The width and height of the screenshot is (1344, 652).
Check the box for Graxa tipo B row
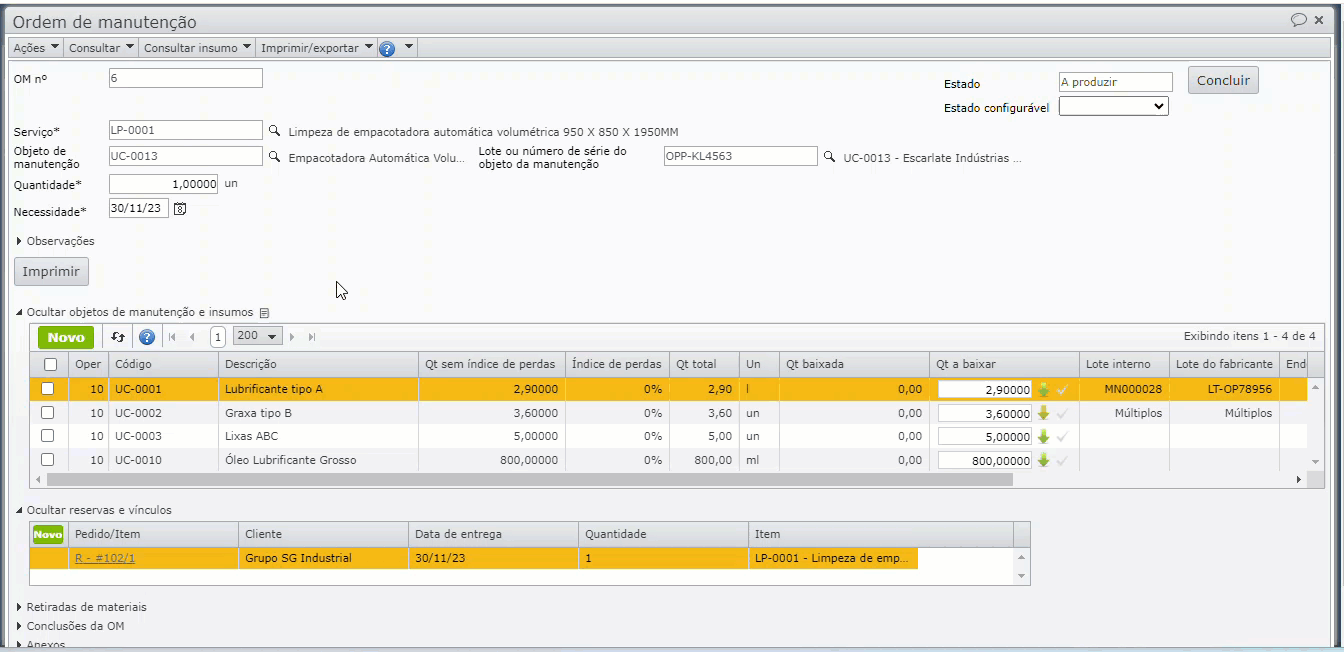tap(48, 413)
